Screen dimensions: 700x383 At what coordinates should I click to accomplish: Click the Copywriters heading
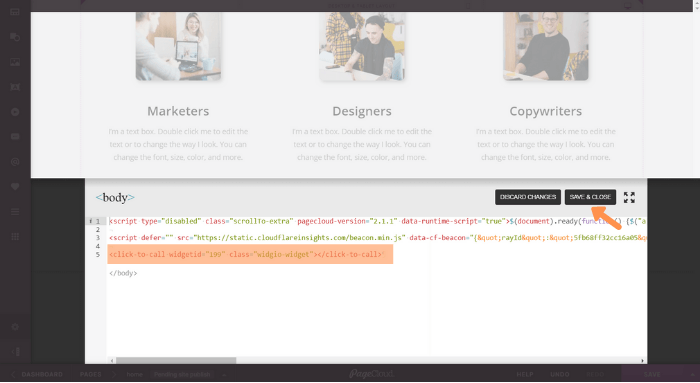[x=546, y=111]
